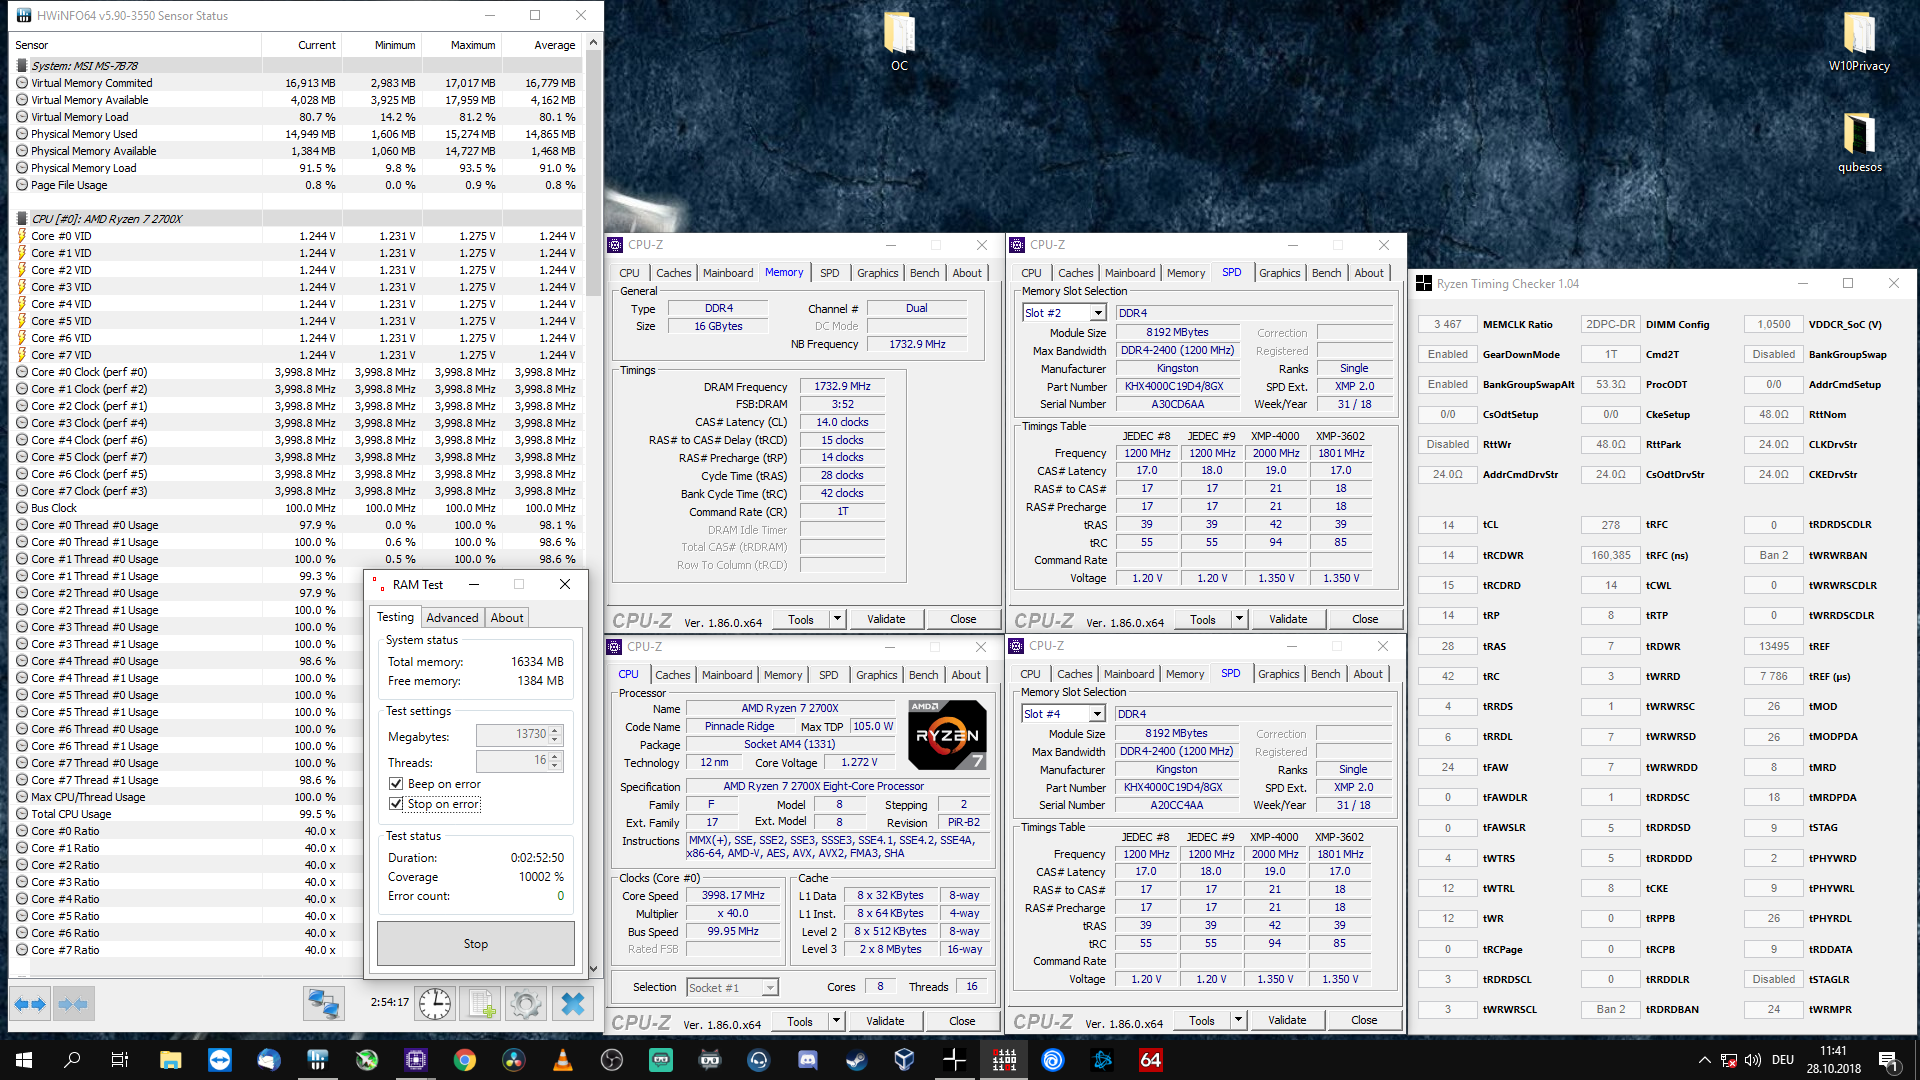Click the logging start sheet icon

481,1003
